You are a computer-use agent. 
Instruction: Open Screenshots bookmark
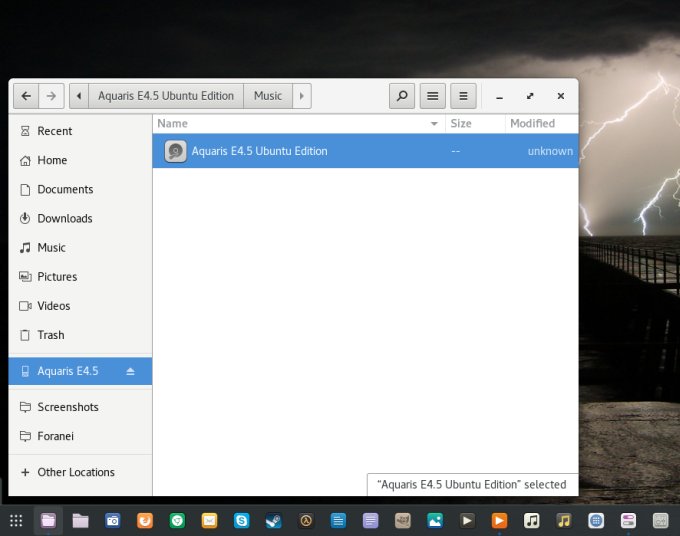coord(67,407)
